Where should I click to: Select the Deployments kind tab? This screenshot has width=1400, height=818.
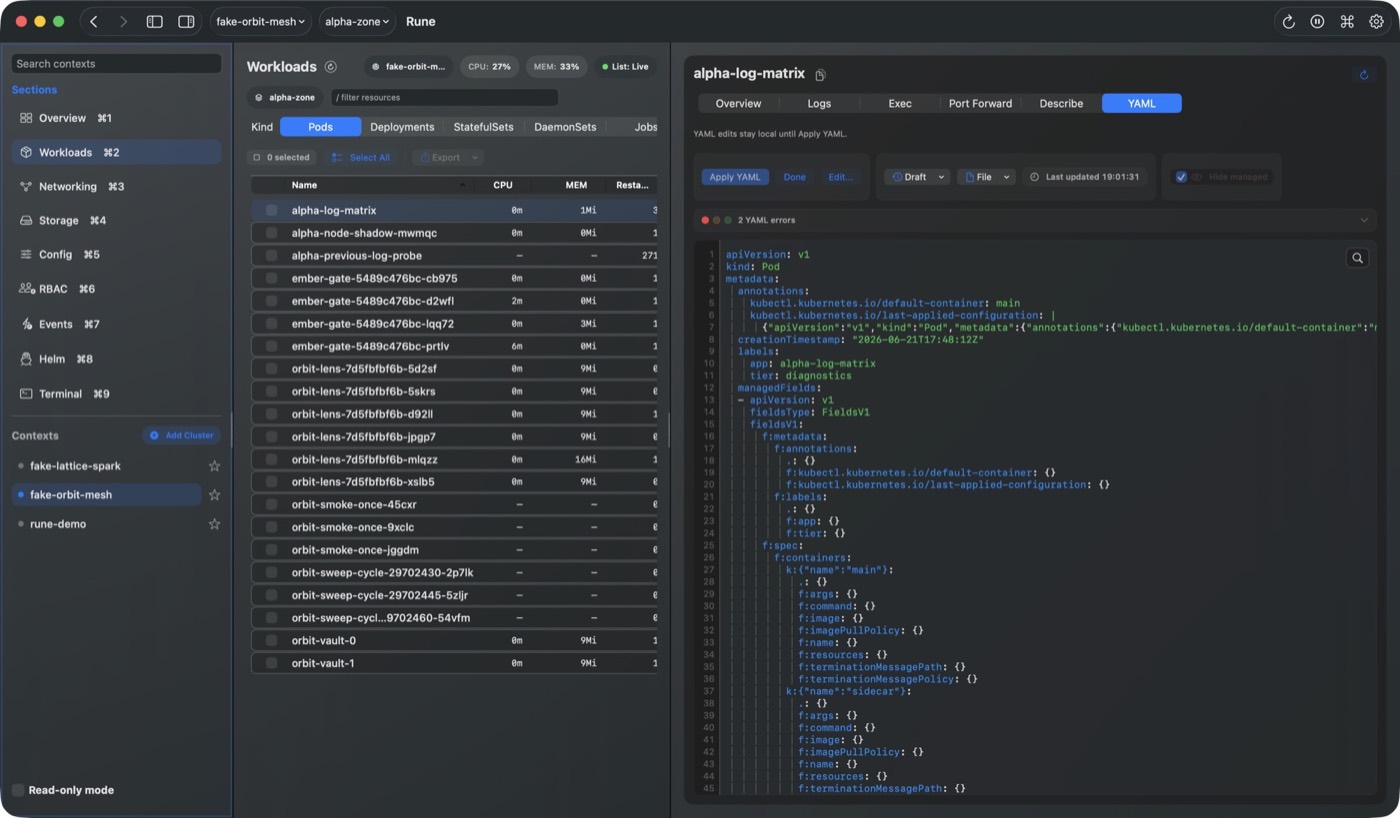pos(402,127)
